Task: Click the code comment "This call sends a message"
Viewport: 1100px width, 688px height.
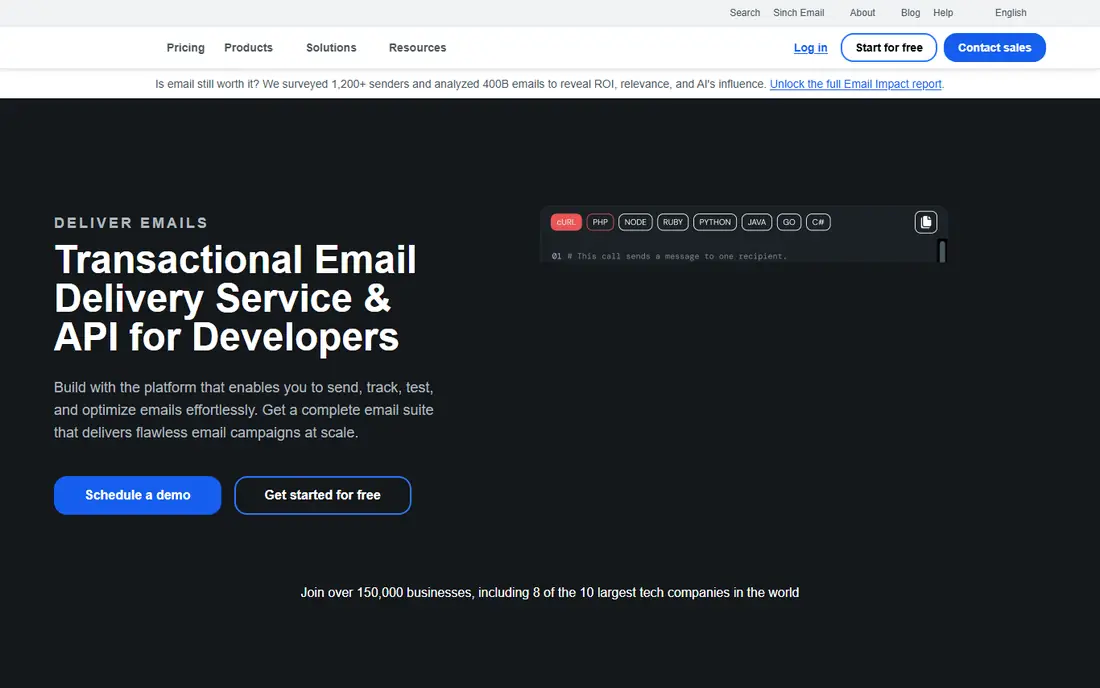Action: click(676, 256)
